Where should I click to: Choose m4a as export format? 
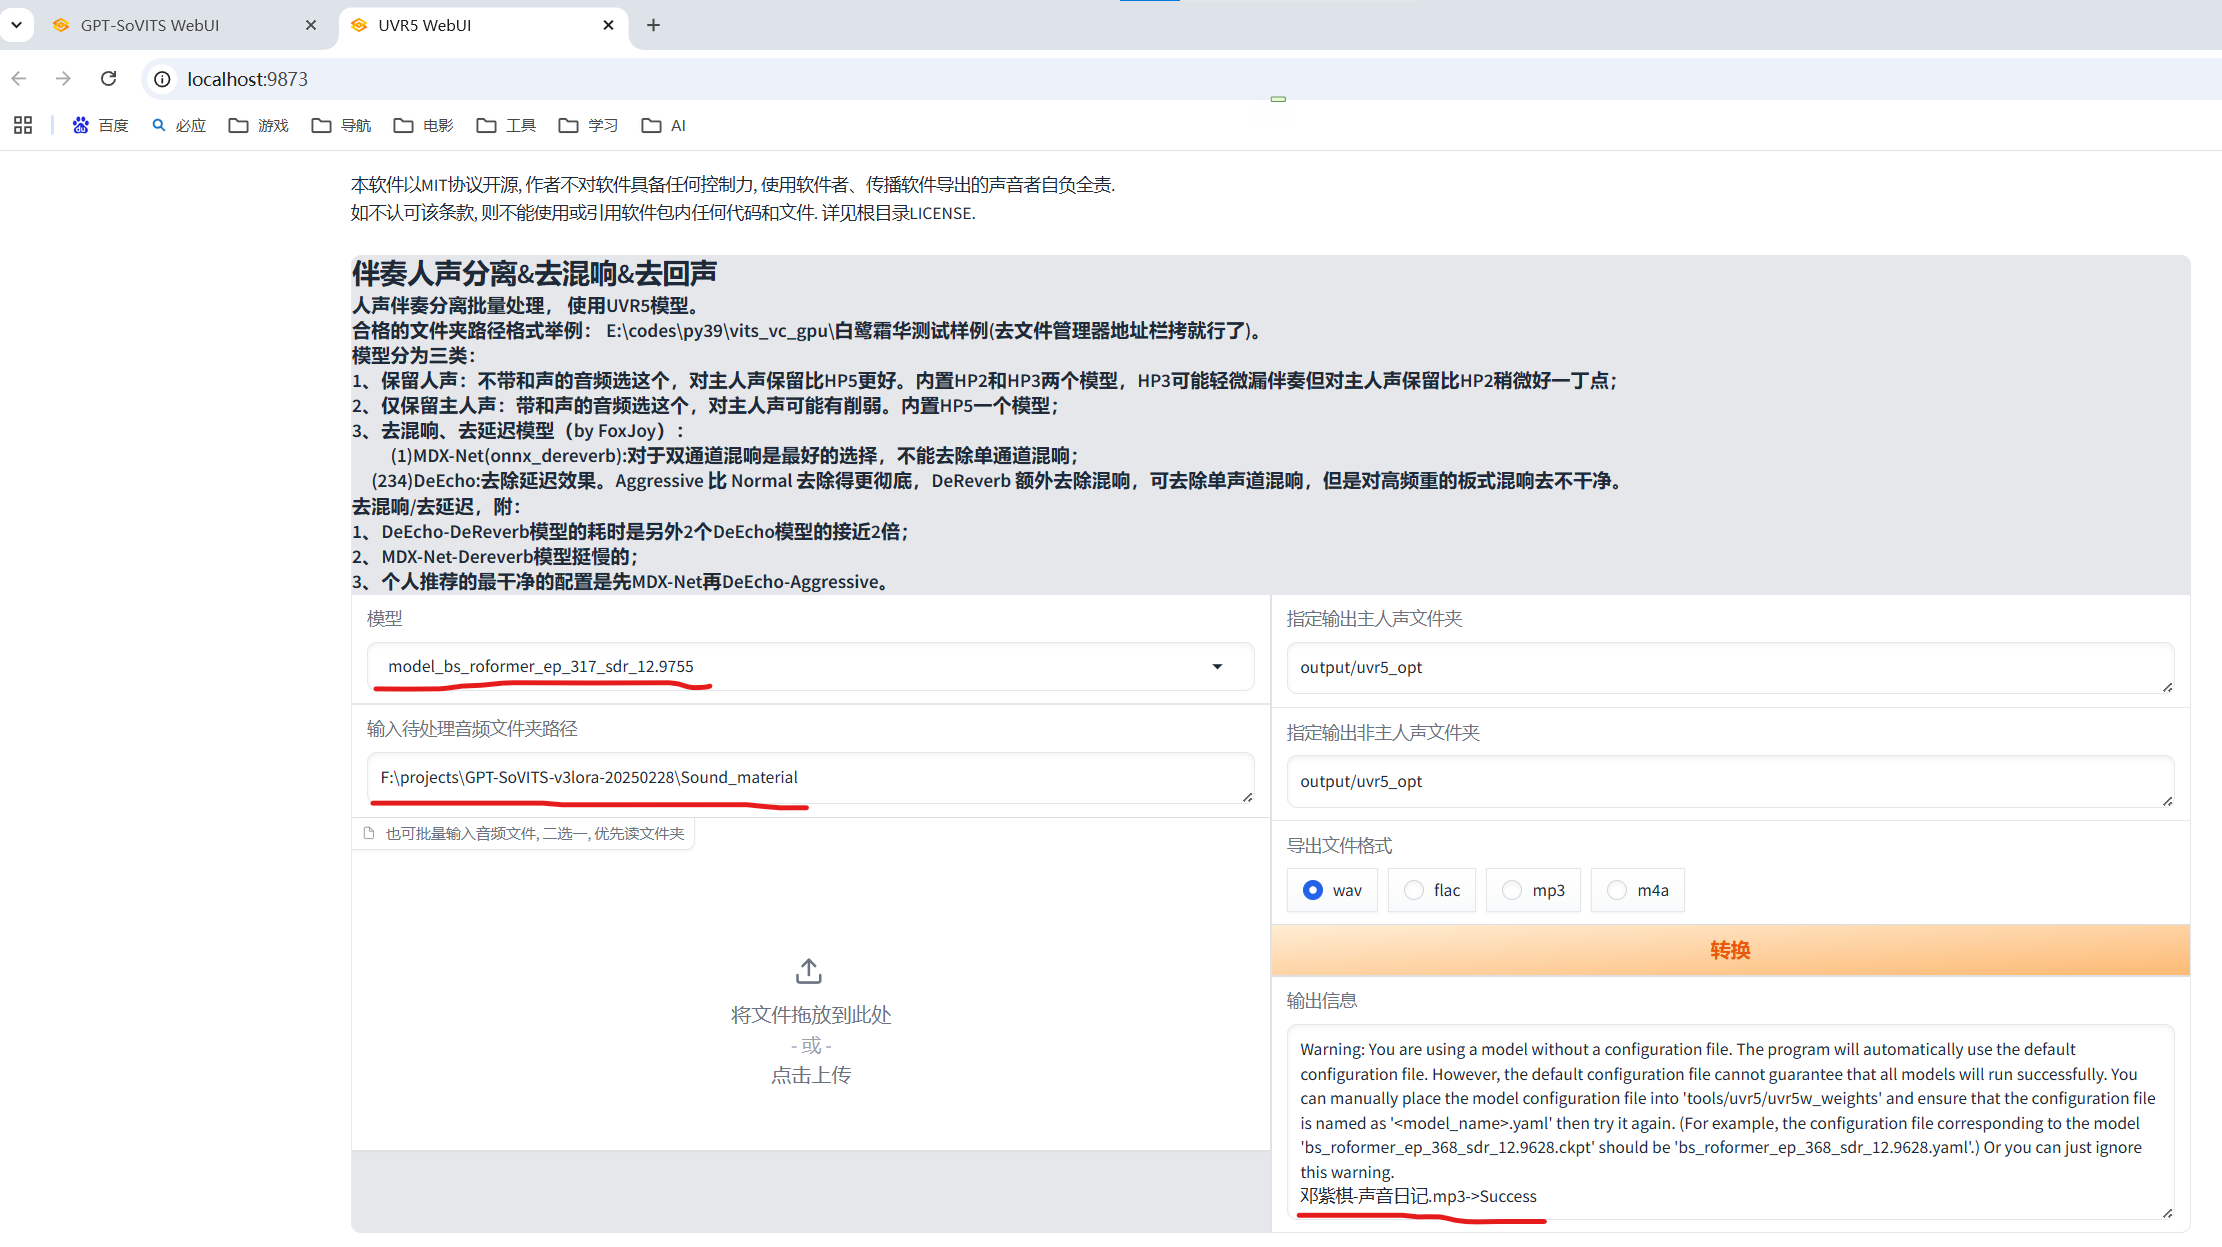click(x=1617, y=890)
